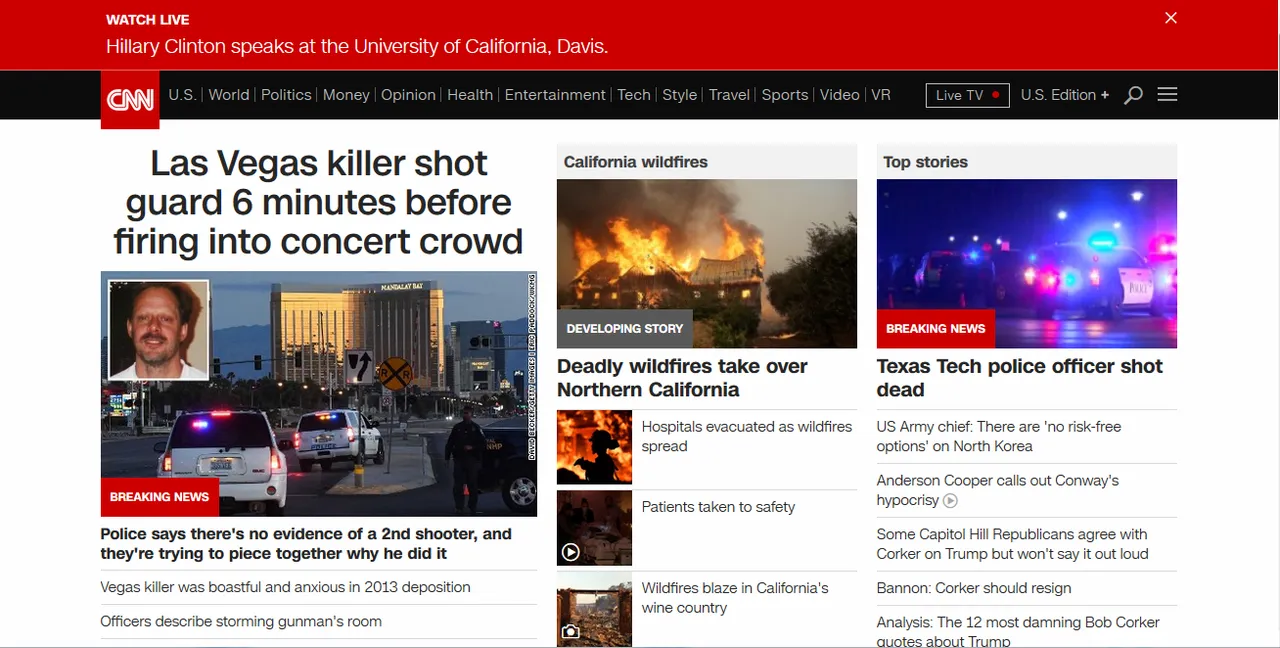Open Bannon: Corker should resign
1280x648 pixels.
click(974, 588)
